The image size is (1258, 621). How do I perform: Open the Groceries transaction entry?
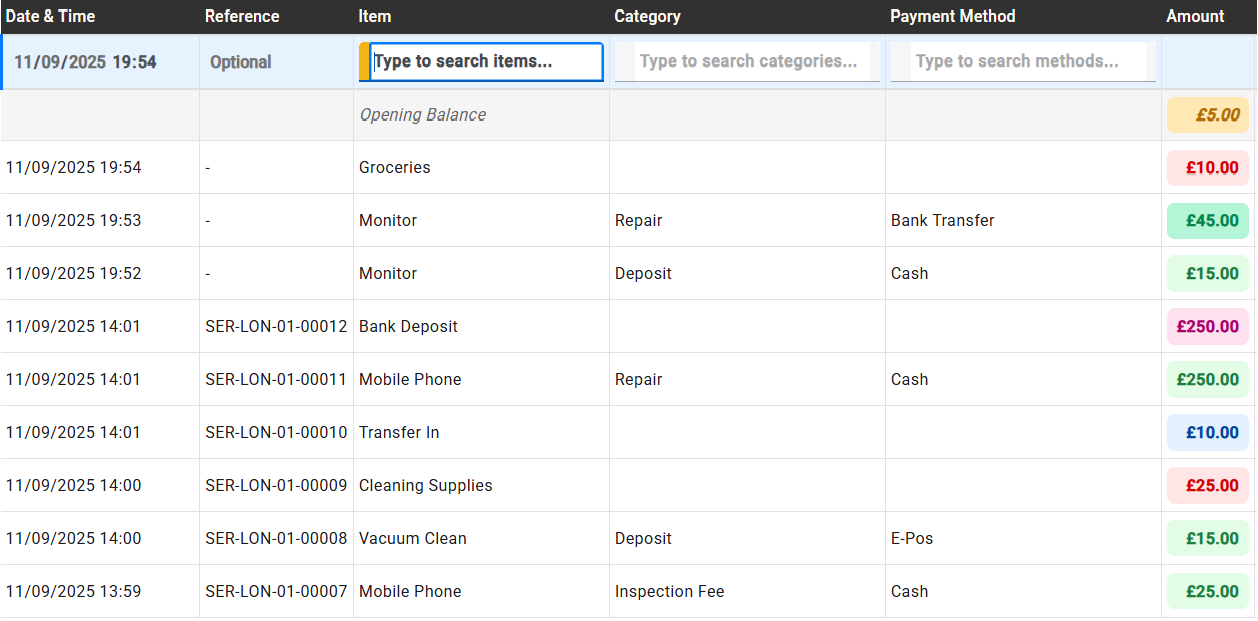pyautogui.click(x=394, y=167)
